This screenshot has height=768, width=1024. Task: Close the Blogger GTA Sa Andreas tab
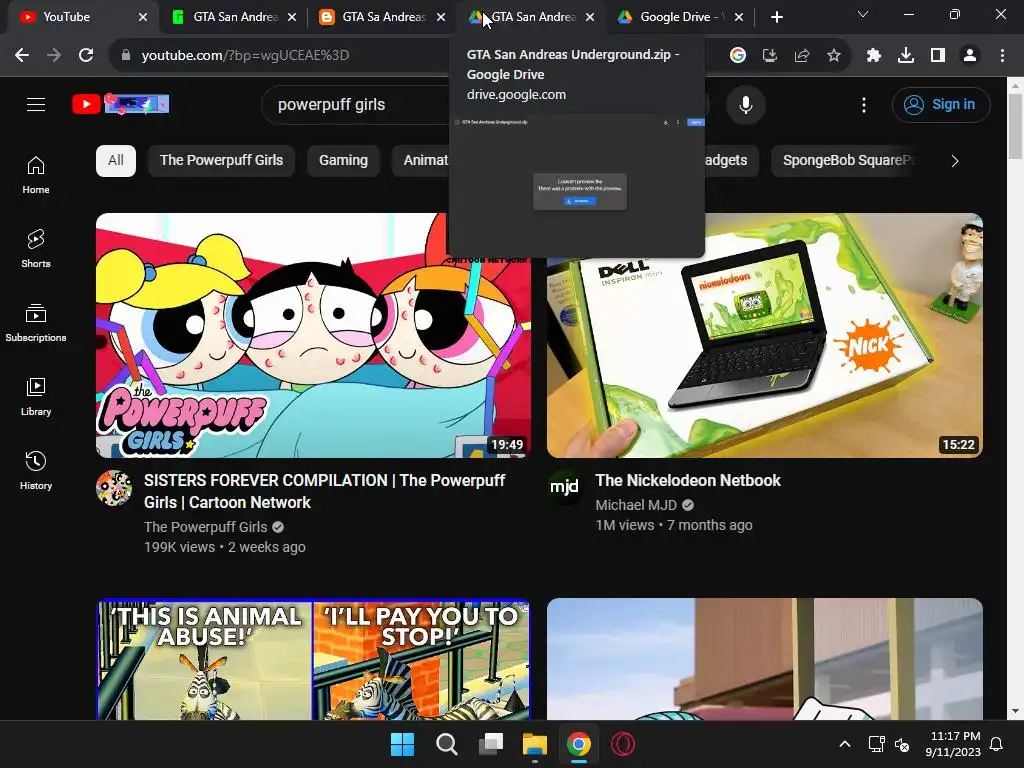[x=441, y=17]
